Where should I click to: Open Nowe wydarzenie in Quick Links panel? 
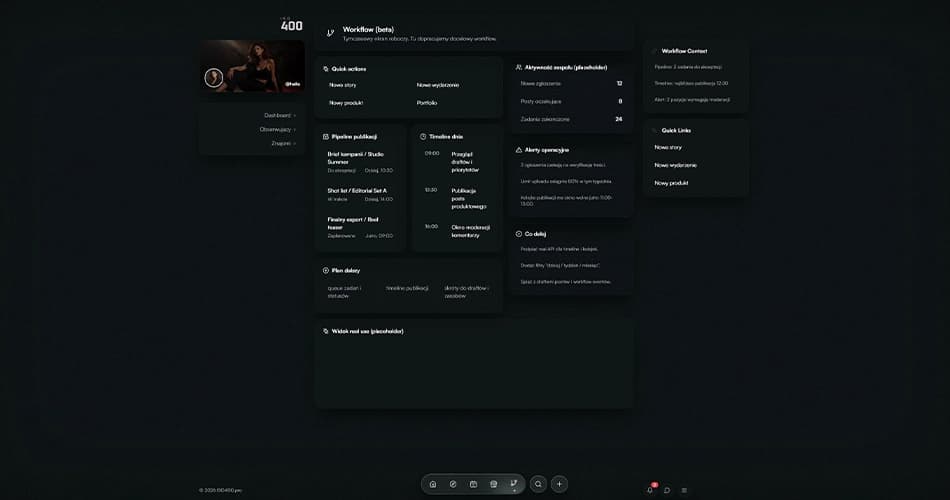click(675, 165)
